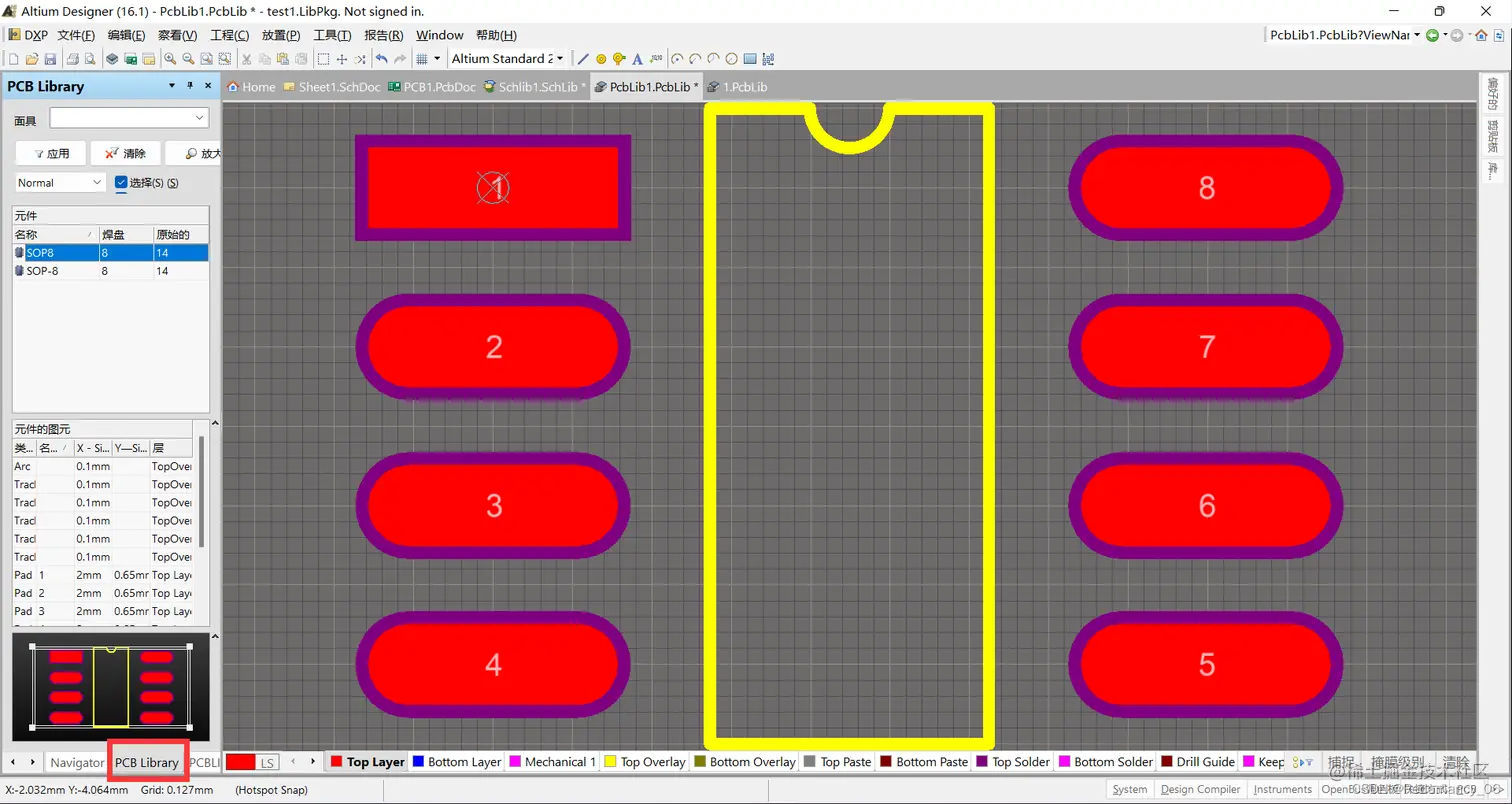Select the Top Overlay layer tab
This screenshot has height=804, width=1512.
pyautogui.click(x=645, y=762)
